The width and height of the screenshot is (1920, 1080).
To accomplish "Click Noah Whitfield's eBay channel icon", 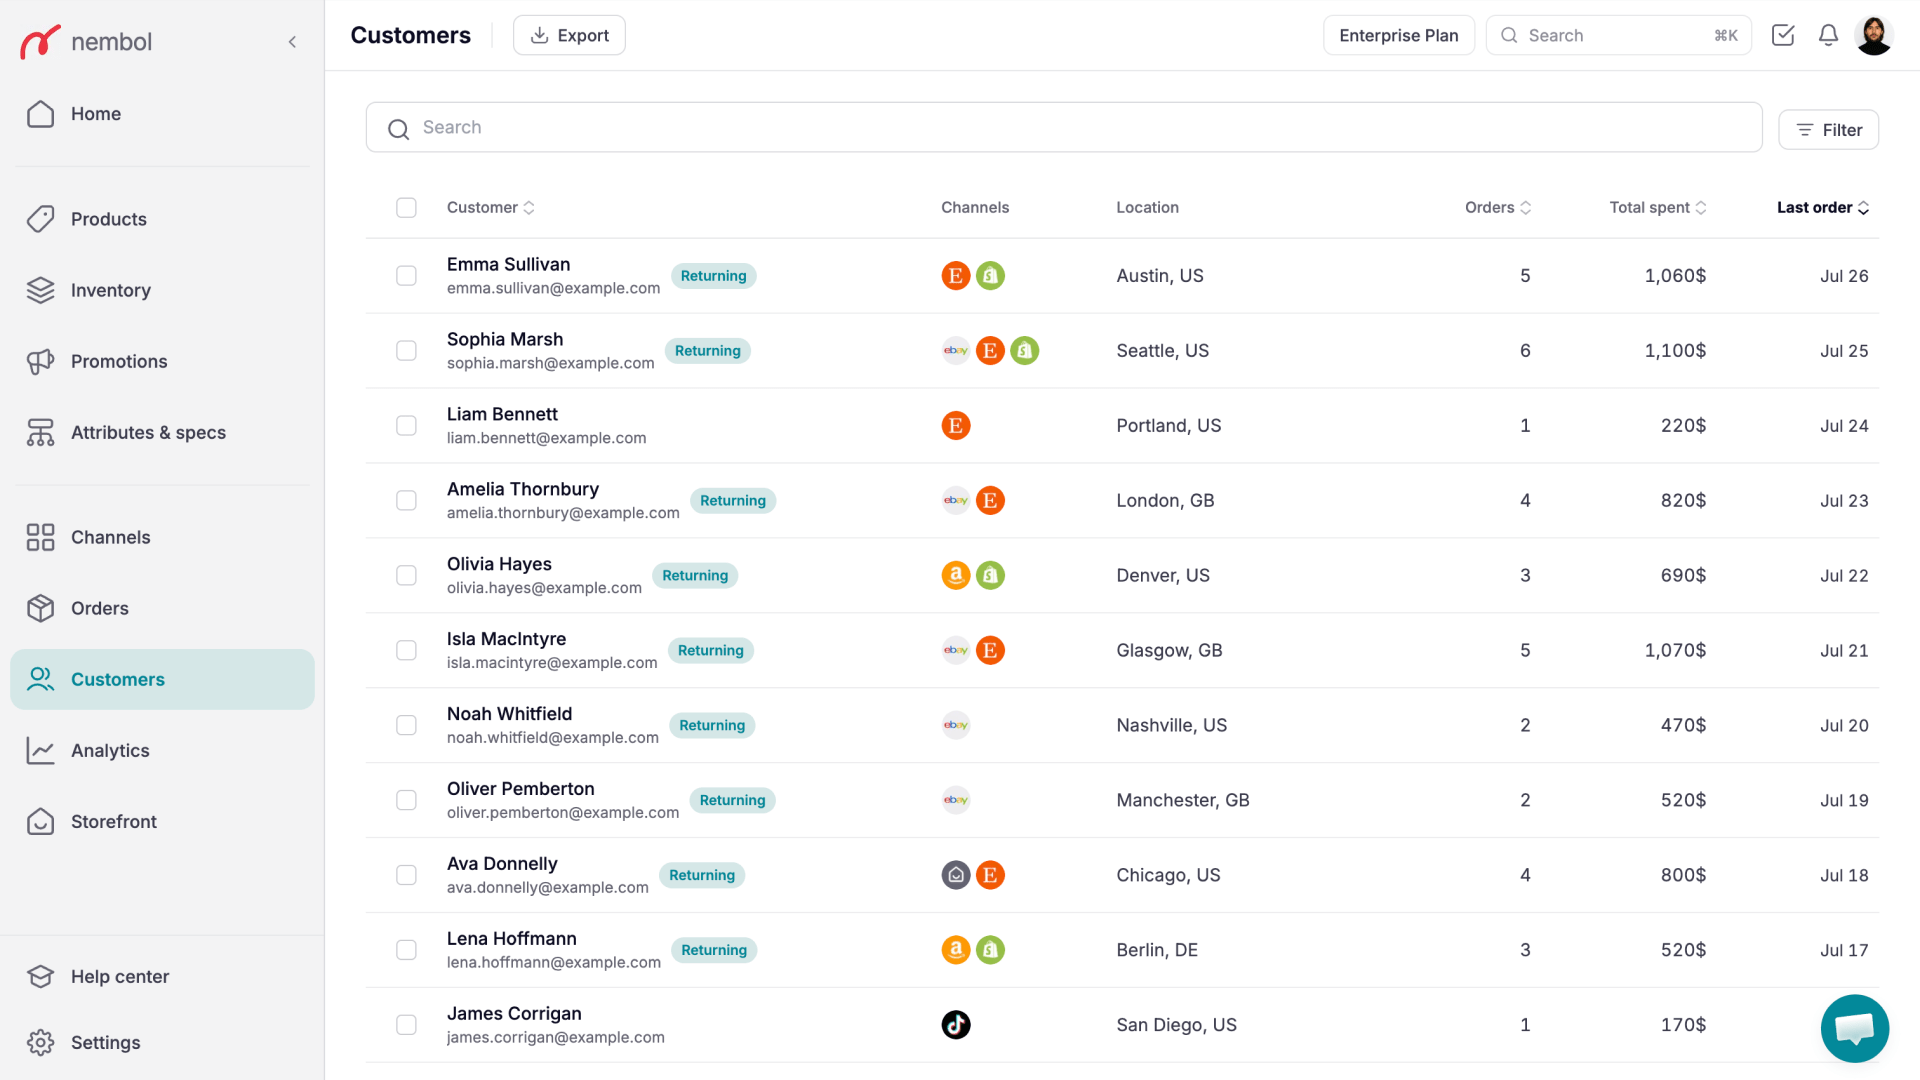I will point(956,726).
